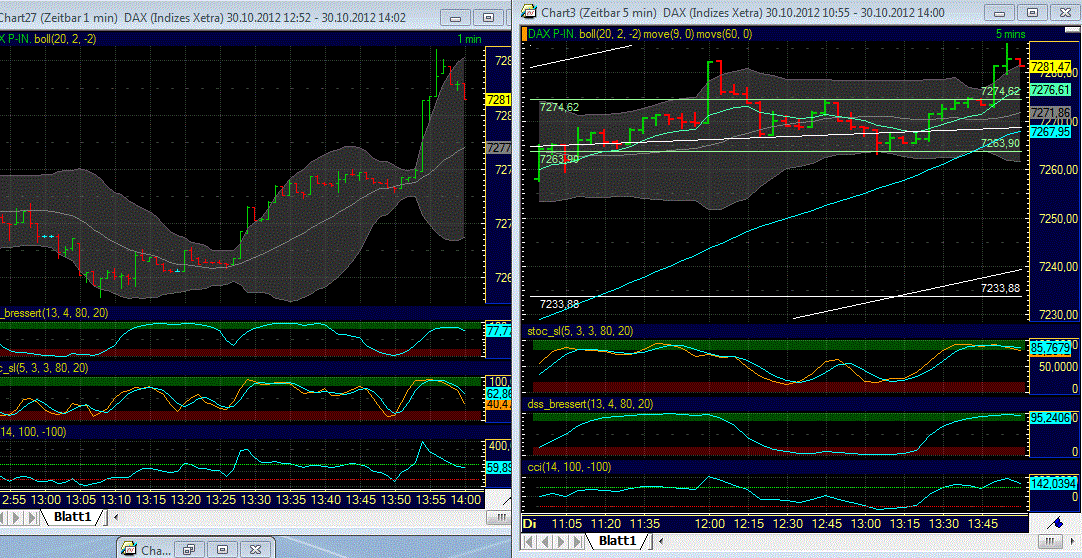Minimize the Chart3 window
Screen dimensions: 1082x558
999,12
